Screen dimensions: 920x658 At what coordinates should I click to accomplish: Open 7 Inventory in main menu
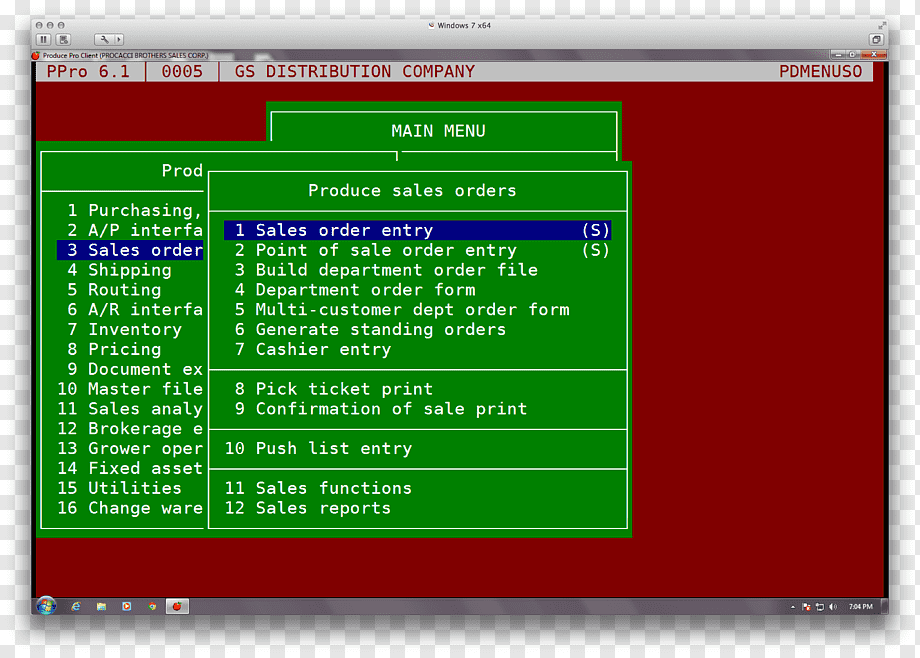pos(130,329)
